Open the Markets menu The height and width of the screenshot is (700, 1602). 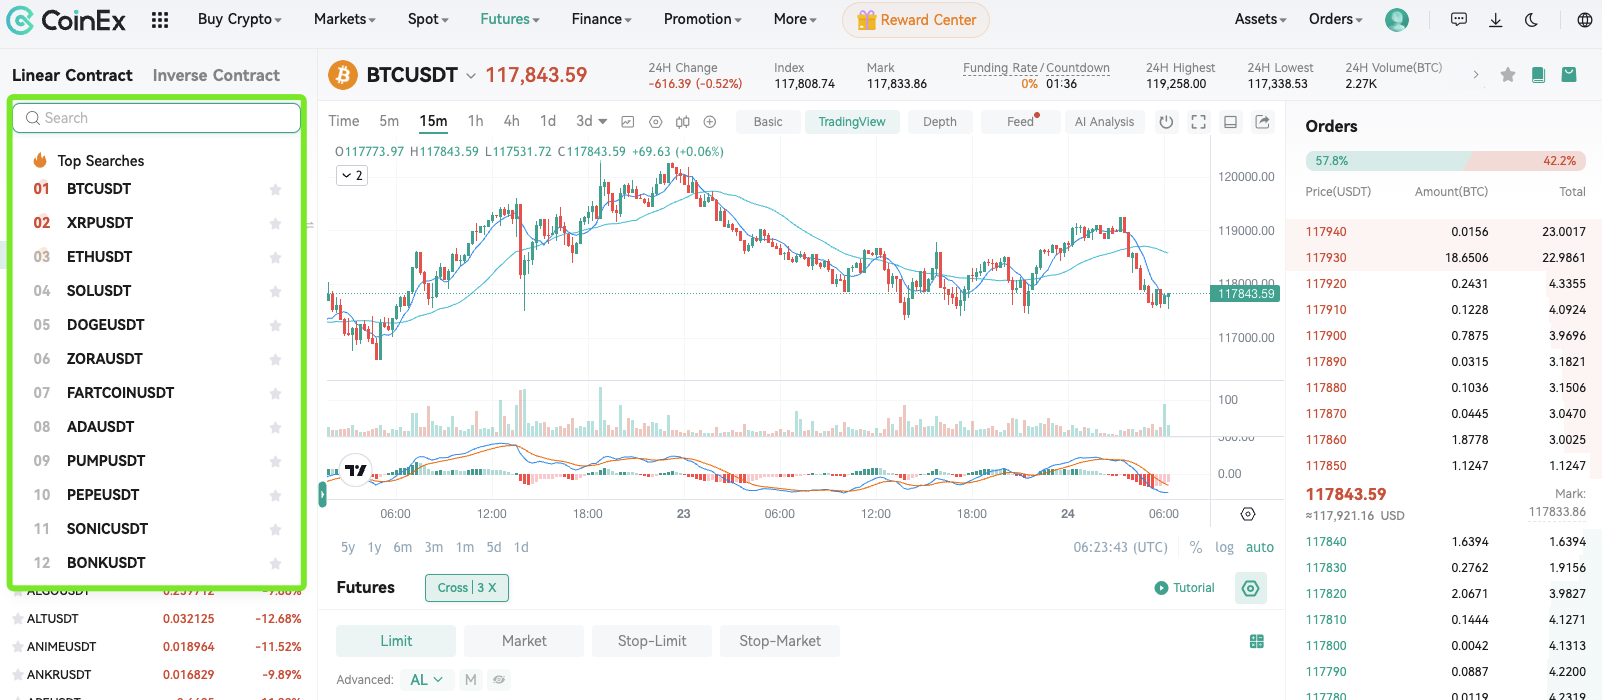pyautogui.click(x=345, y=19)
